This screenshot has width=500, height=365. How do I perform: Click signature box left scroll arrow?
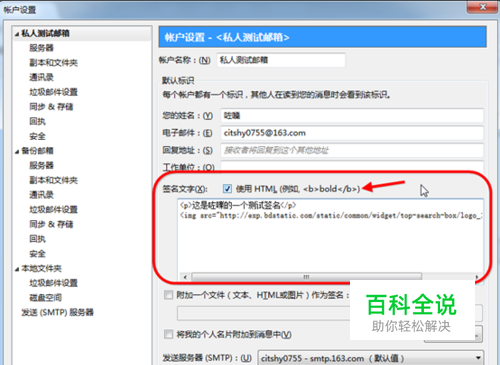(x=185, y=277)
